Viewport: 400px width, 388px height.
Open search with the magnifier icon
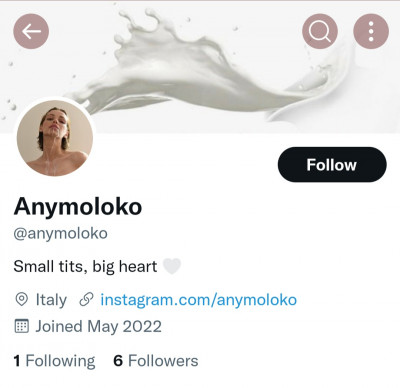tap(320, 31)
